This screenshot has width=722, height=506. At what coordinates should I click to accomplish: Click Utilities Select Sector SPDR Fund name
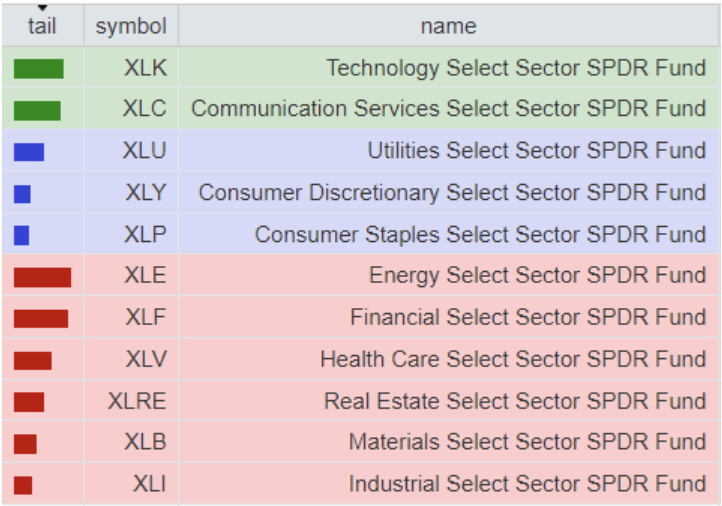tap(536, 152)
